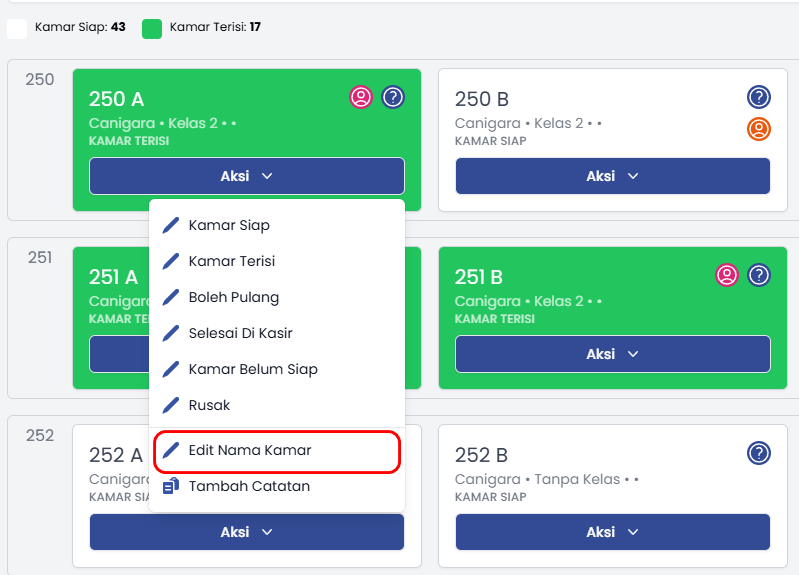Click the question mark icon on room 252 B

[759, 453]
